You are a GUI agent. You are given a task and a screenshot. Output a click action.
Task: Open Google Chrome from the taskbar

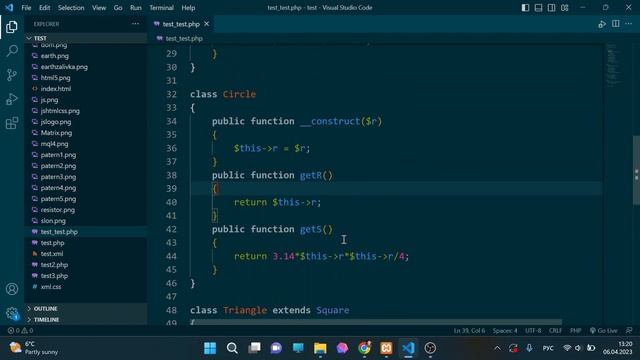364,348
